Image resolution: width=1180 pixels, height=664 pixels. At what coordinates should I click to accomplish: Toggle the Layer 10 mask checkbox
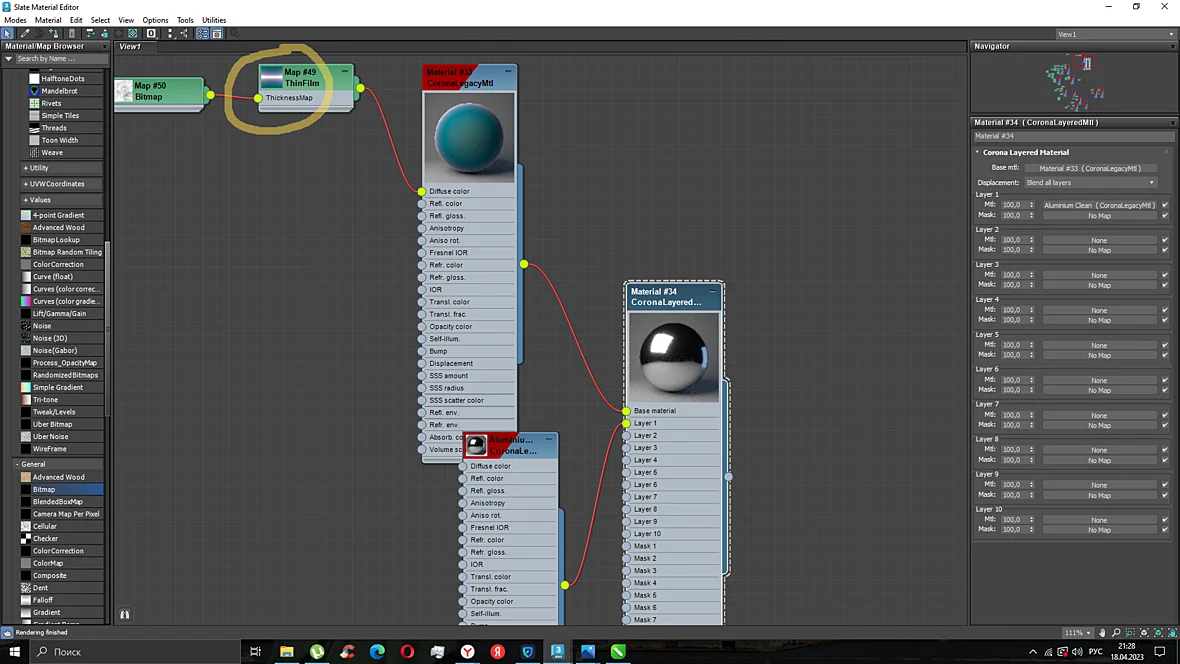1165,530
